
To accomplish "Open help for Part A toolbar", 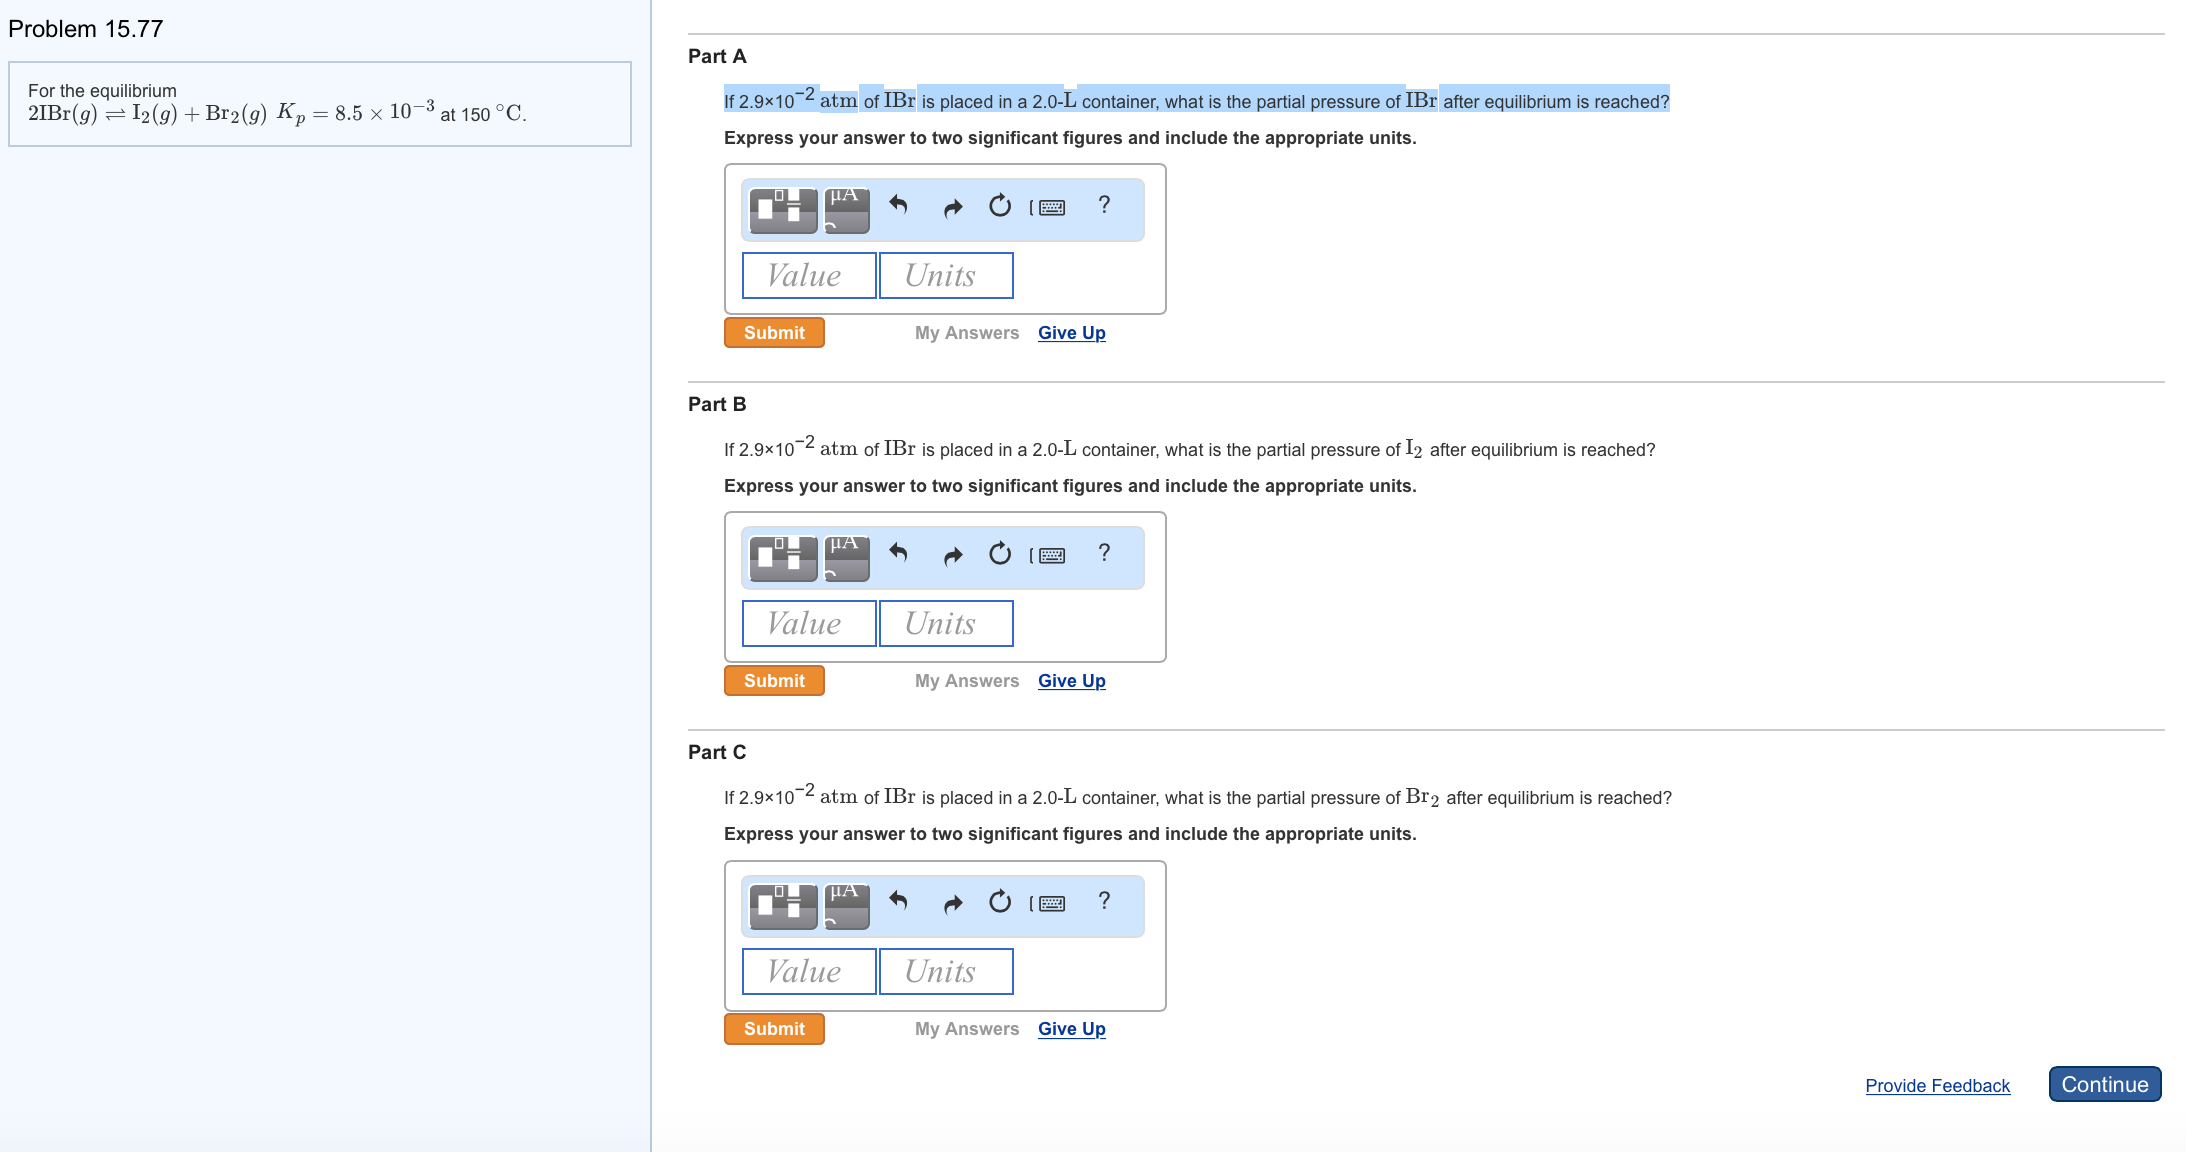I will click(1104, 205).
